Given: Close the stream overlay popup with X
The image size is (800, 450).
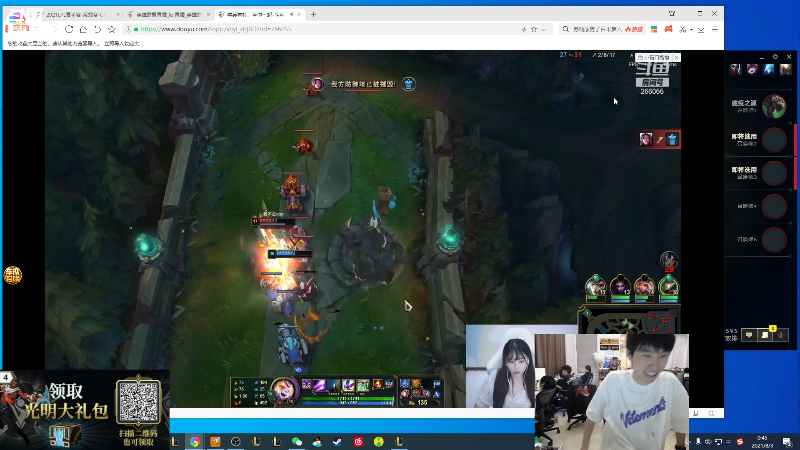Looking at the screenshot, I should [x=677, y=58].
